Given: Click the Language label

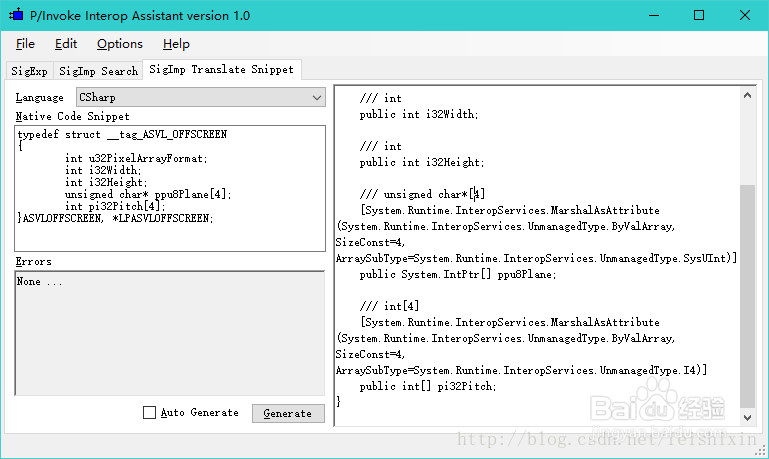Looking at the screenshot, I should pos(40,98).
